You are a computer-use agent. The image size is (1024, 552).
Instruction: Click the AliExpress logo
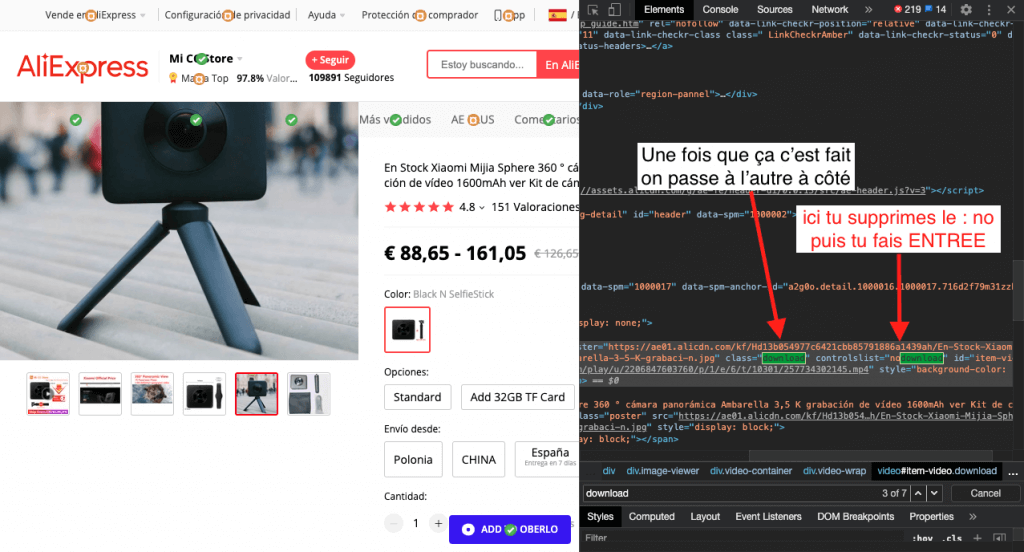[82, 67]
